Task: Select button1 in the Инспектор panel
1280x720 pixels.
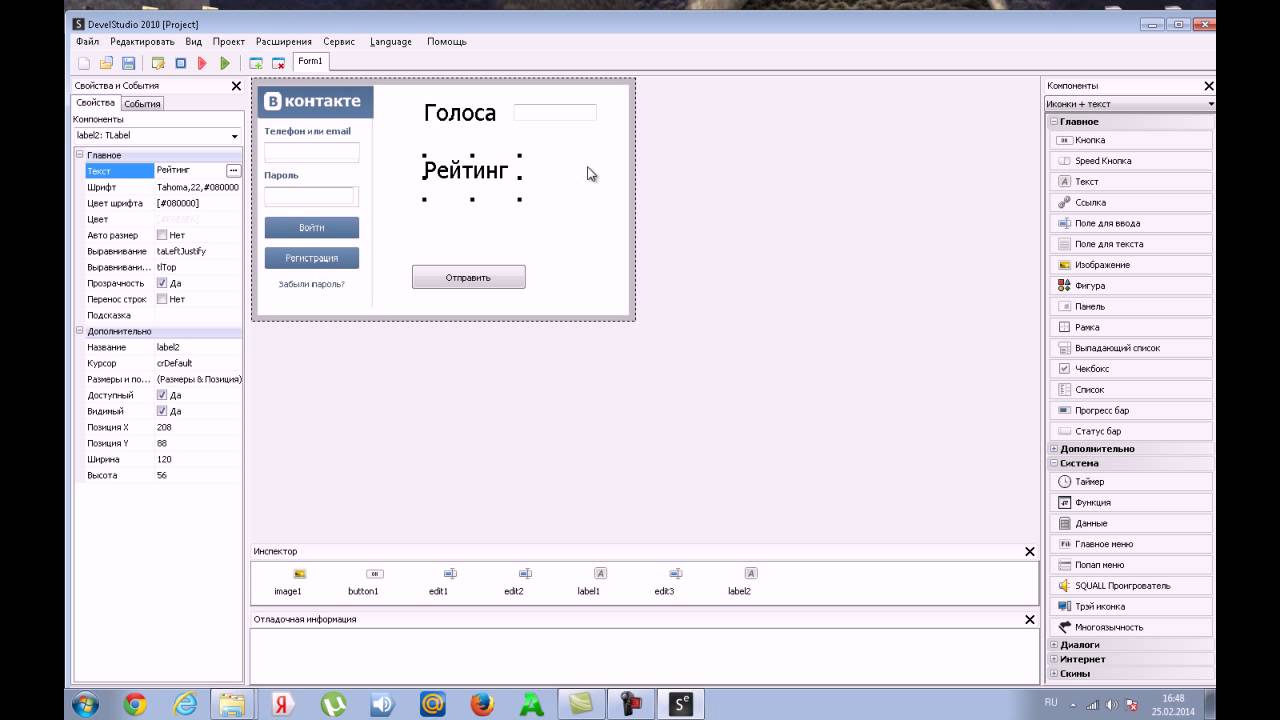Action: [363, 581]
